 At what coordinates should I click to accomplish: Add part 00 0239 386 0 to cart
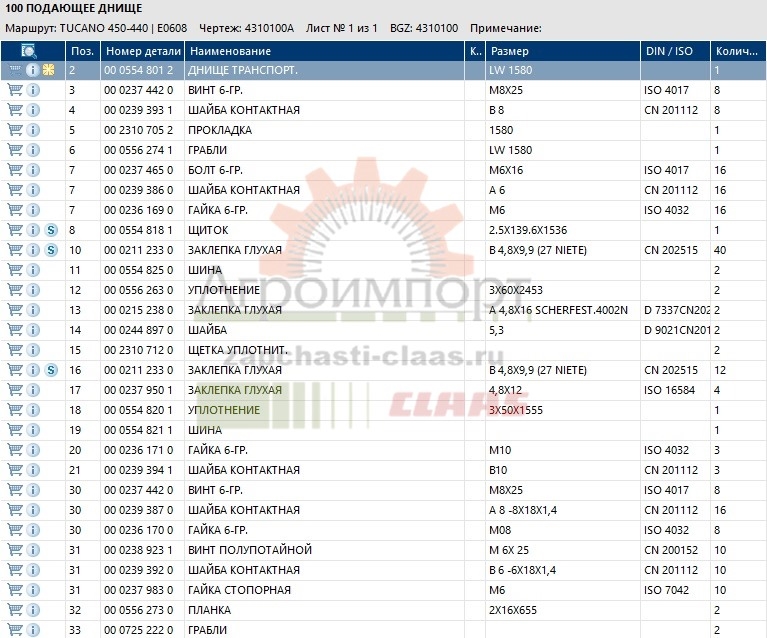(15, 190)
